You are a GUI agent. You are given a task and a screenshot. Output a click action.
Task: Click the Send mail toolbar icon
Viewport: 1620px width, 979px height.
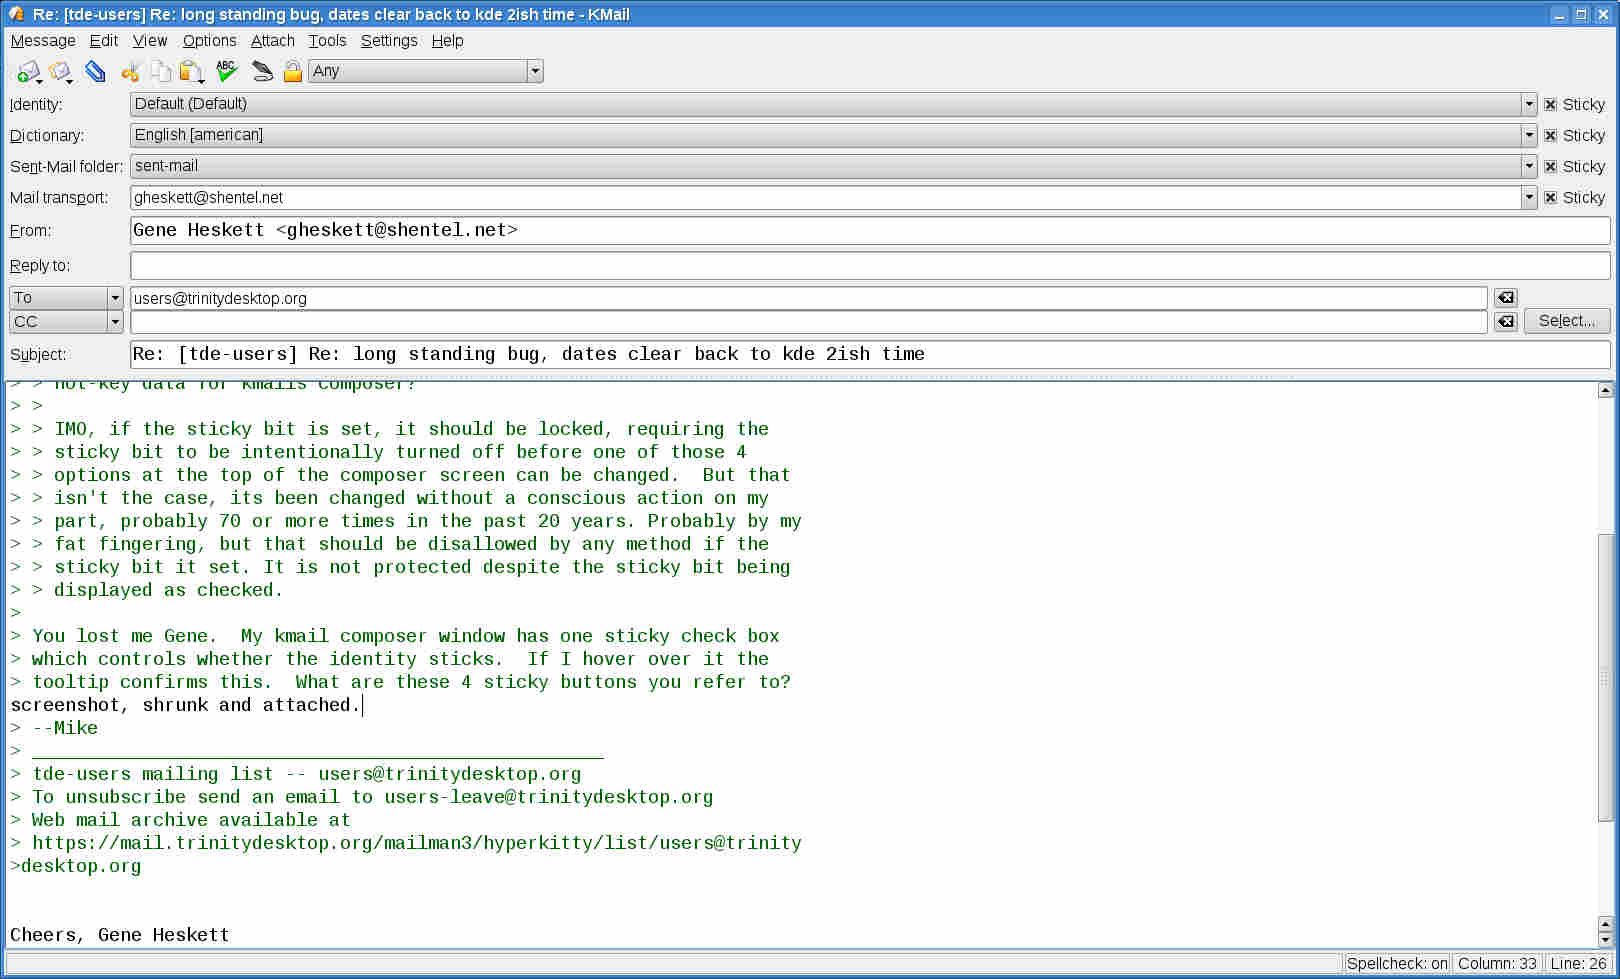pos(27,71)
